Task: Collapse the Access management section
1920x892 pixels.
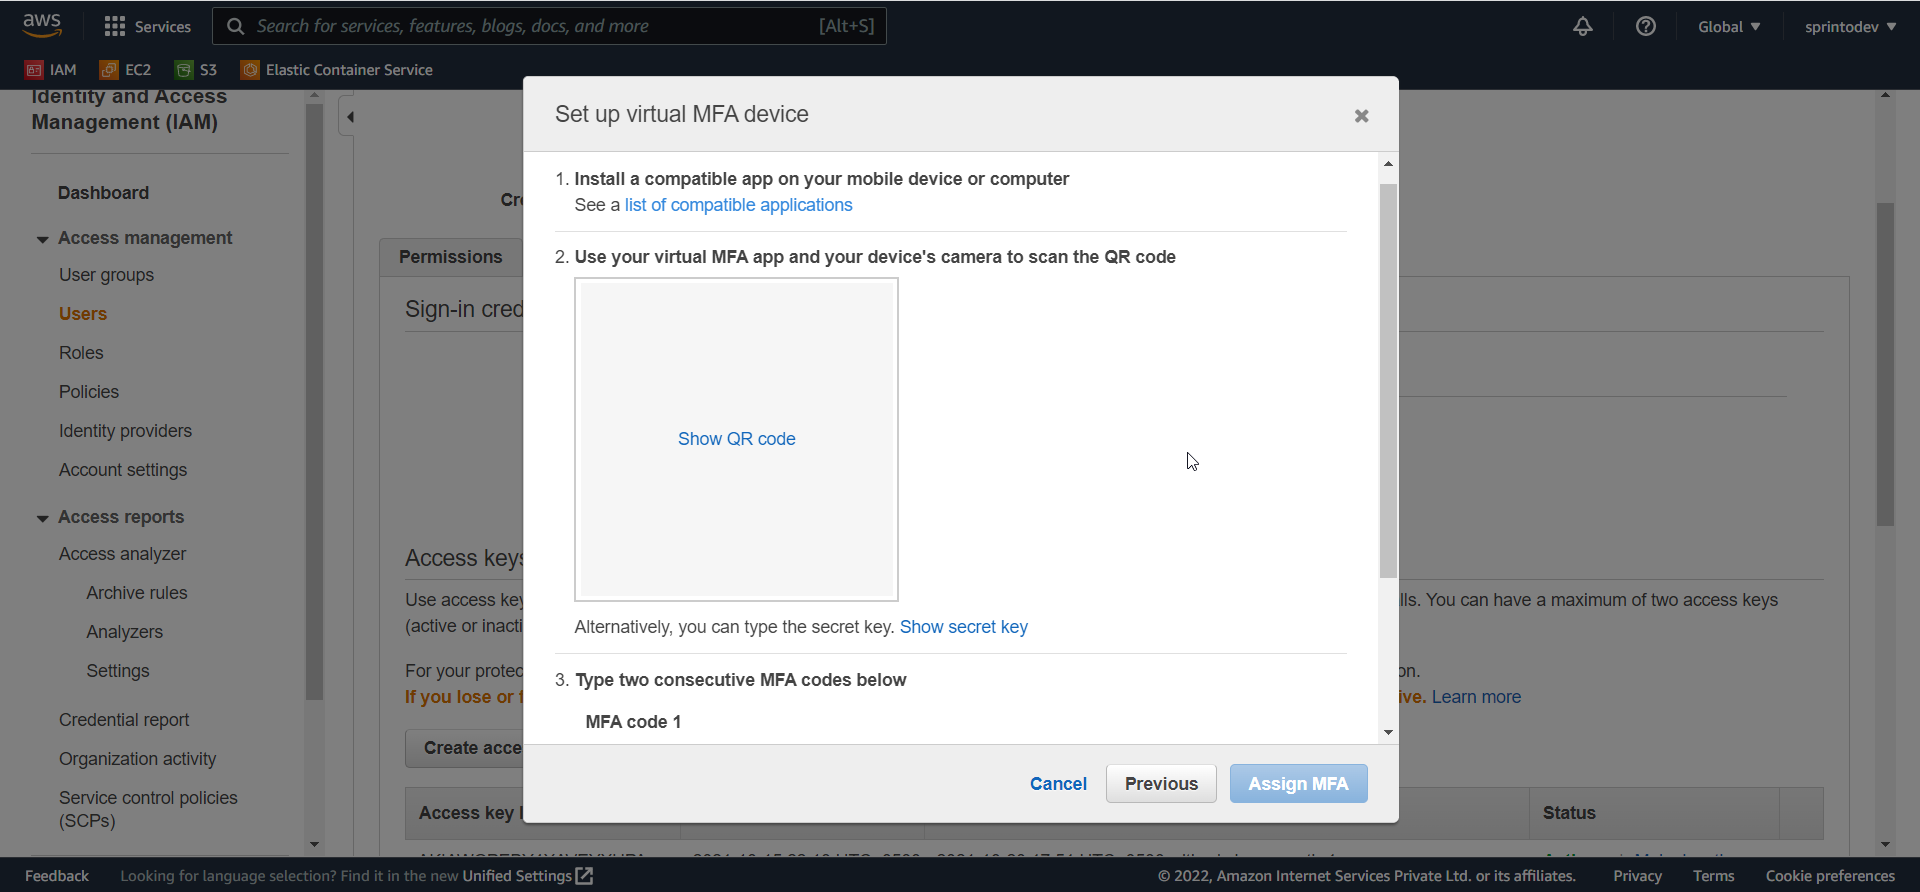Action: click(42, 239)
